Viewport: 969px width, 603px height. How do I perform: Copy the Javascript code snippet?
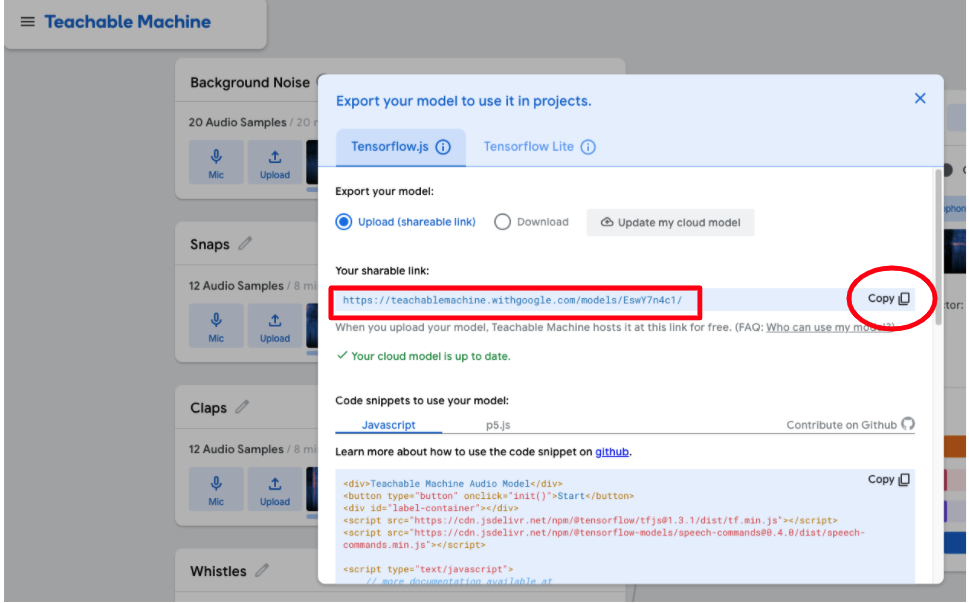(889, 479)
